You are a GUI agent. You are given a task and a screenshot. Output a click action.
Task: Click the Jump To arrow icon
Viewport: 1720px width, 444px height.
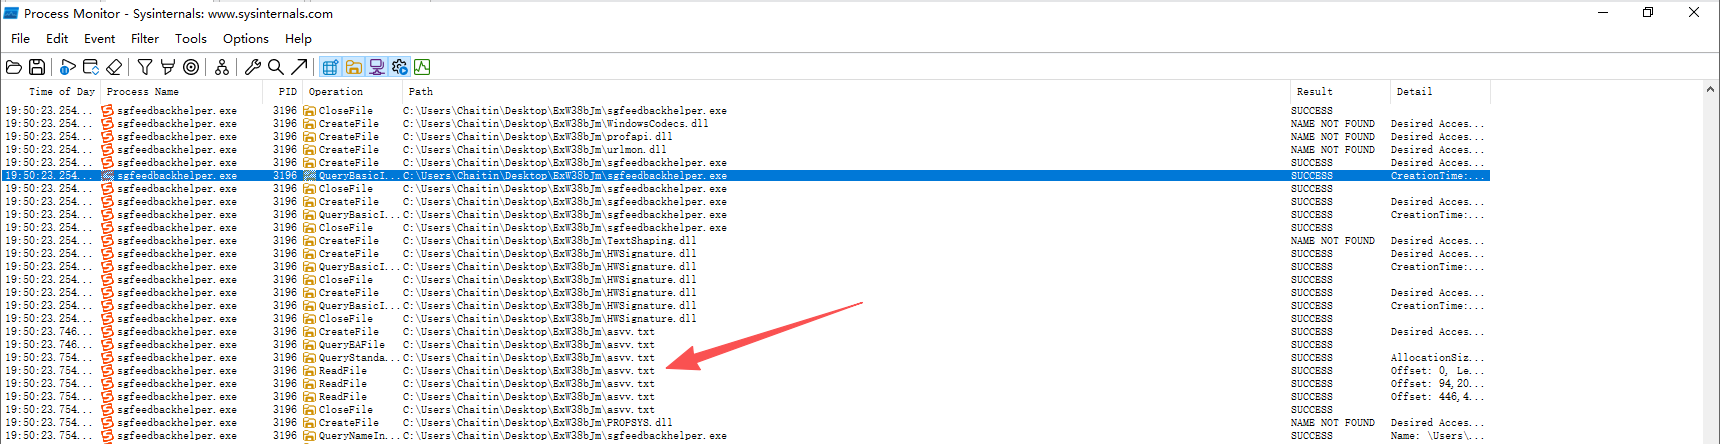pos(299,67)
